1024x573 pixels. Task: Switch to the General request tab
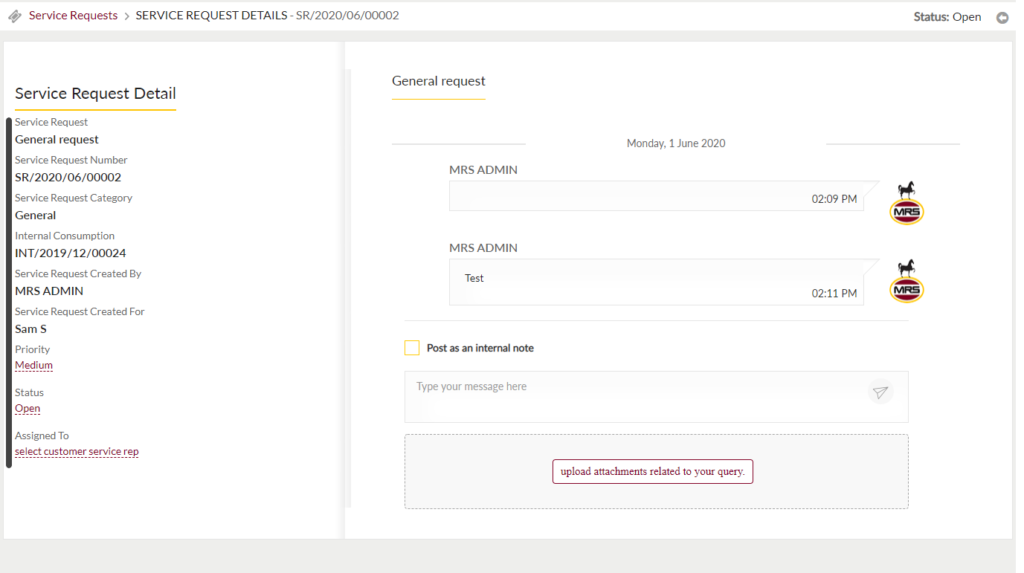pos(438,82)
